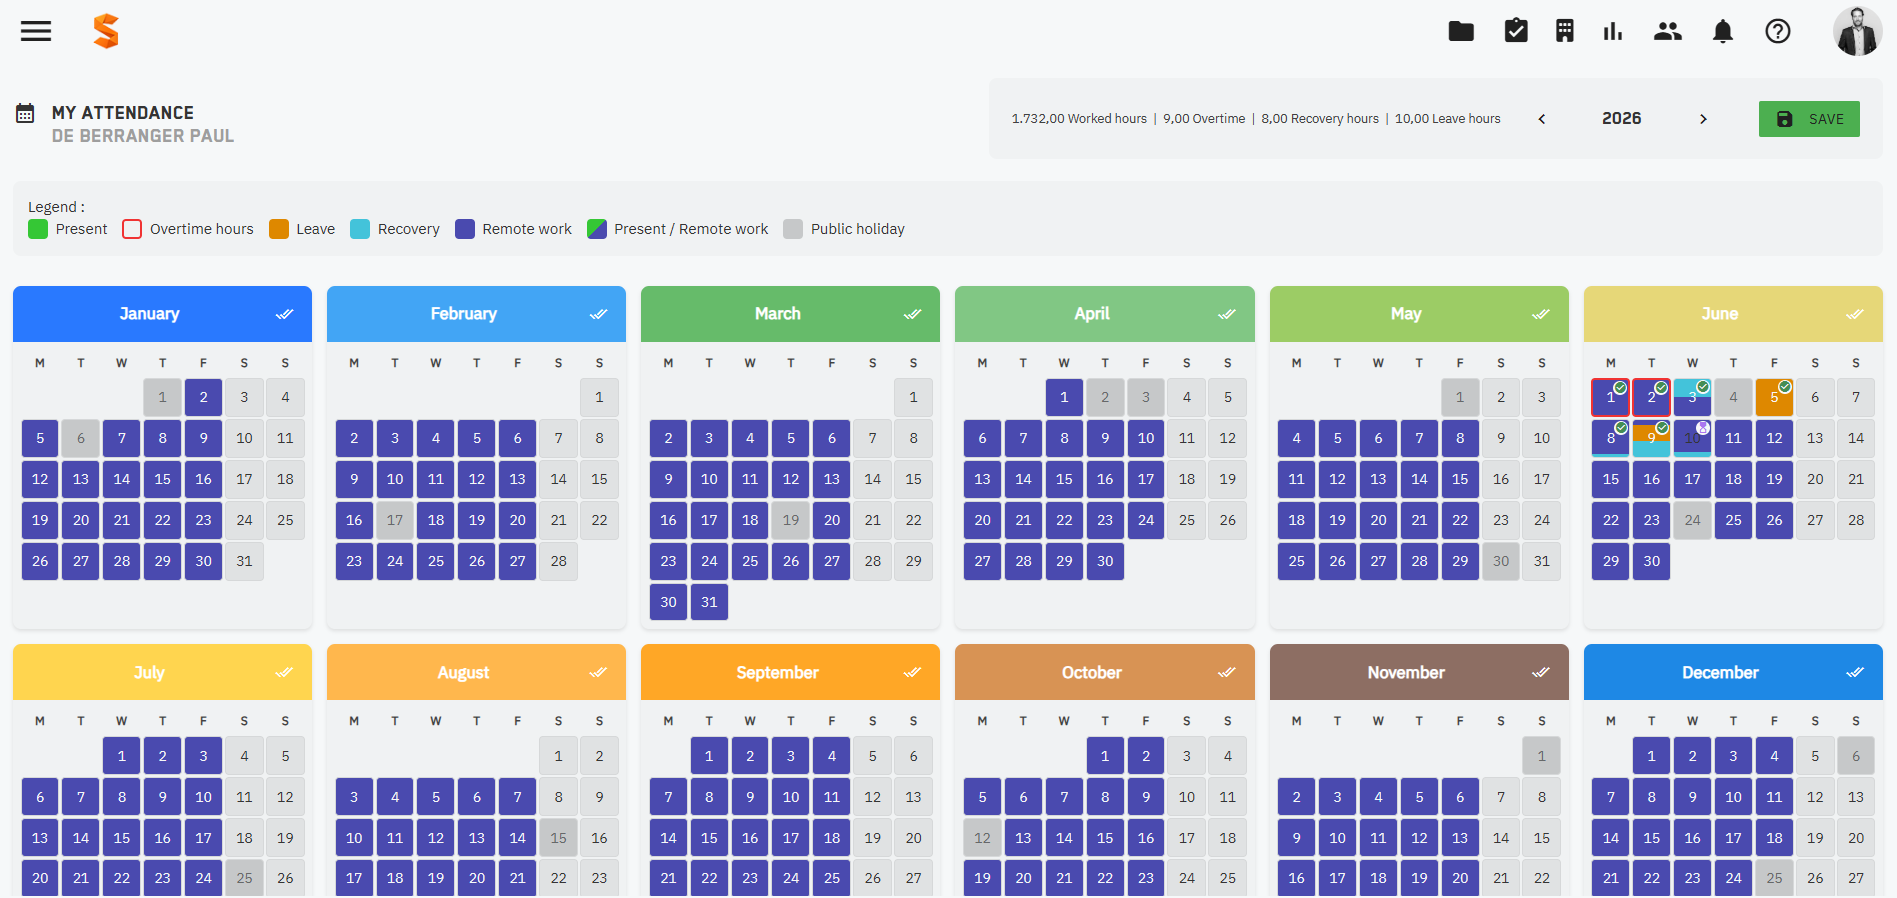This screenshot has width=1897, height=898.
Task: Select the January month header
Action: click(x=162, y=314)
